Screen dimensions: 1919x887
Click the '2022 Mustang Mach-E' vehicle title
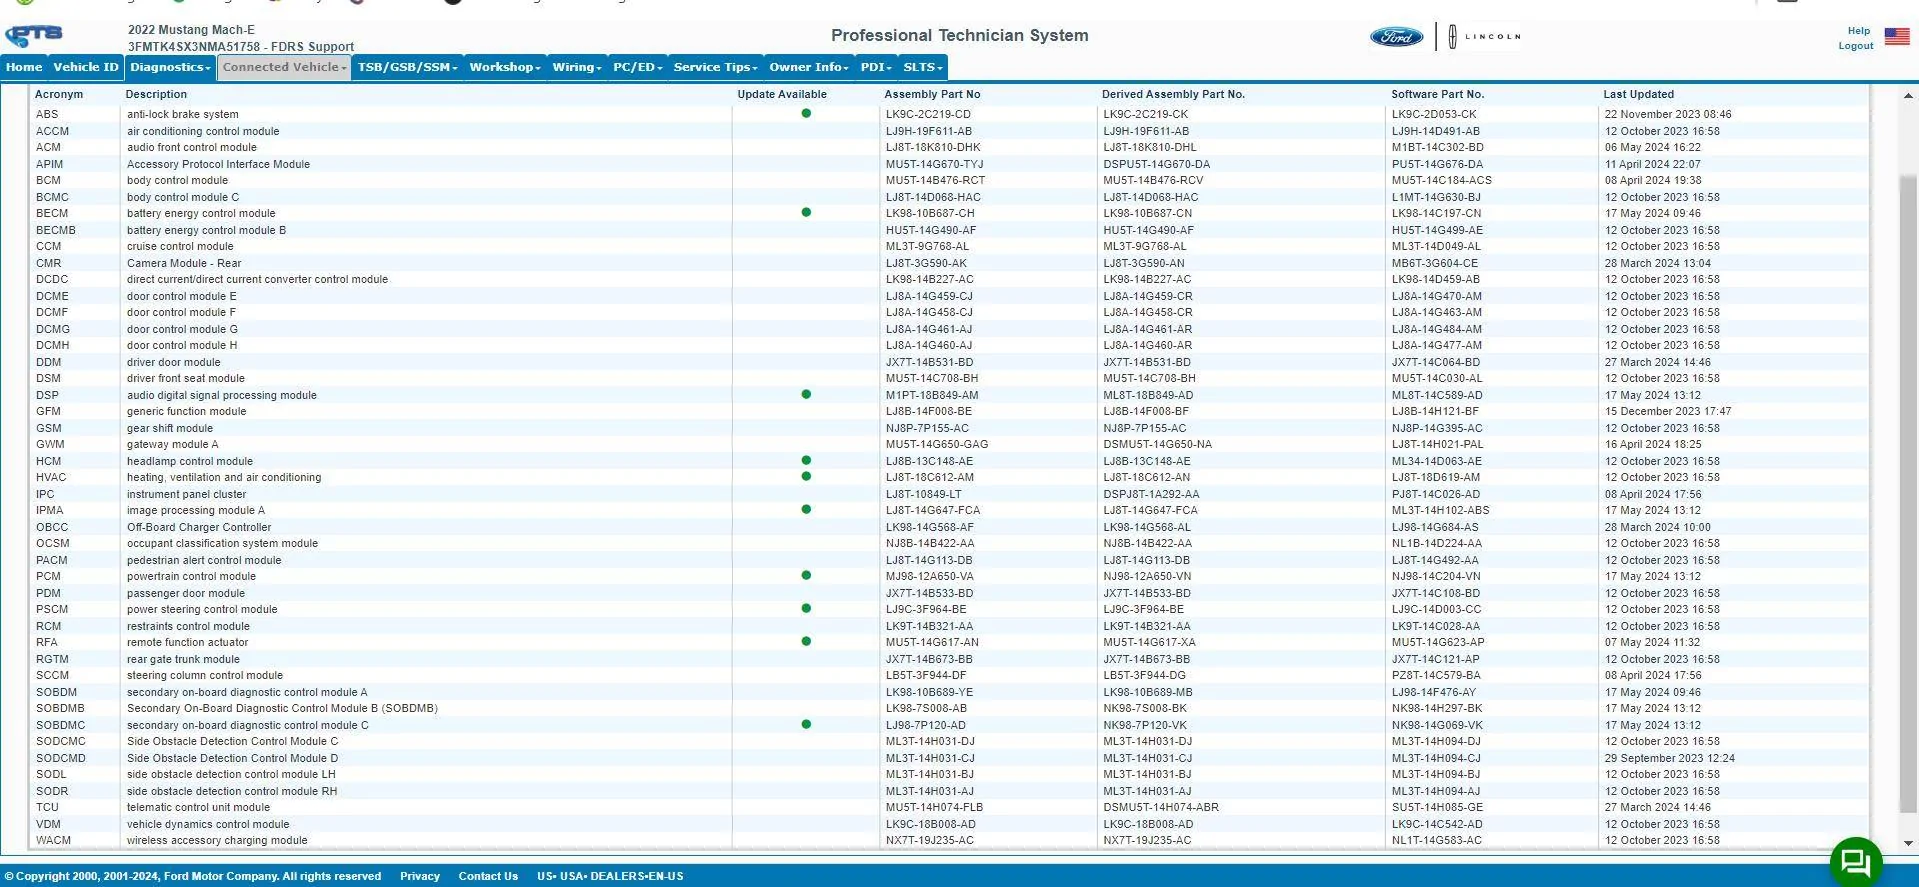pos(191,30)
